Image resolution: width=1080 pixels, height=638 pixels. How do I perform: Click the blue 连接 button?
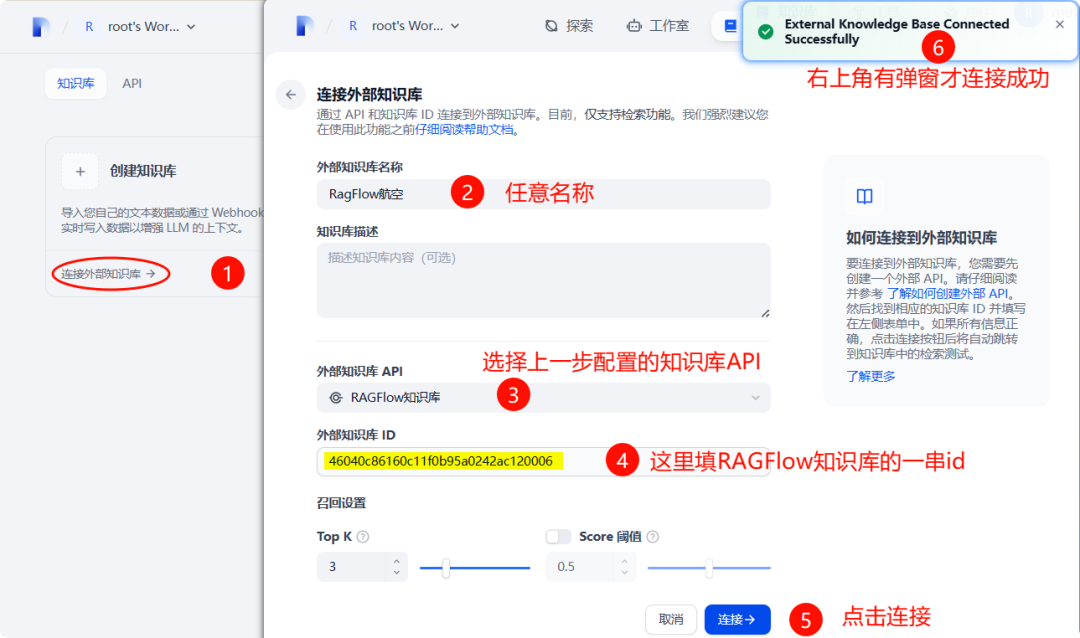[x=737, y=619]
